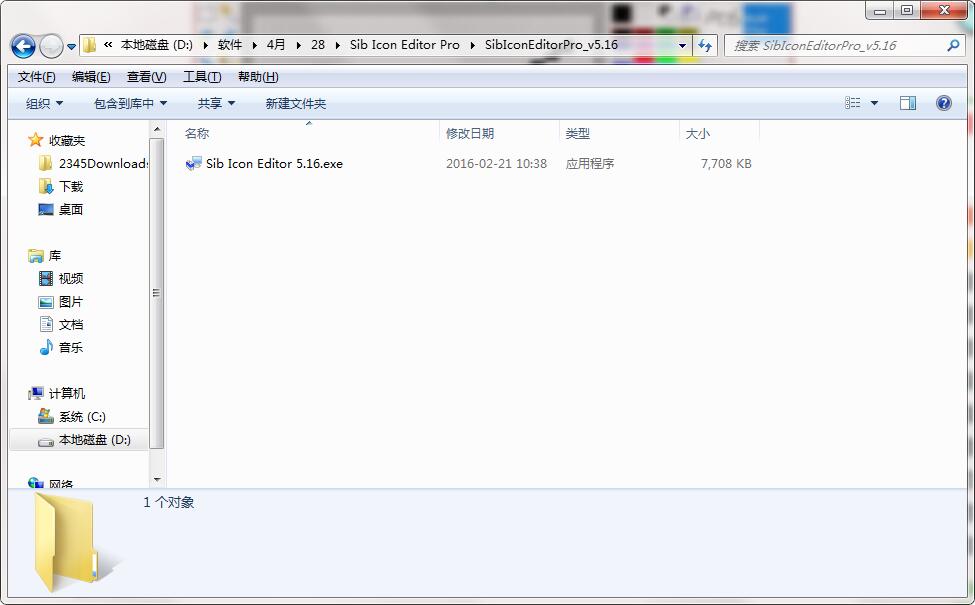Click the 7,708 KB size cell
The width and height of the screenshot is (975, 605).
pyautogui.click(x=726, y=164)
